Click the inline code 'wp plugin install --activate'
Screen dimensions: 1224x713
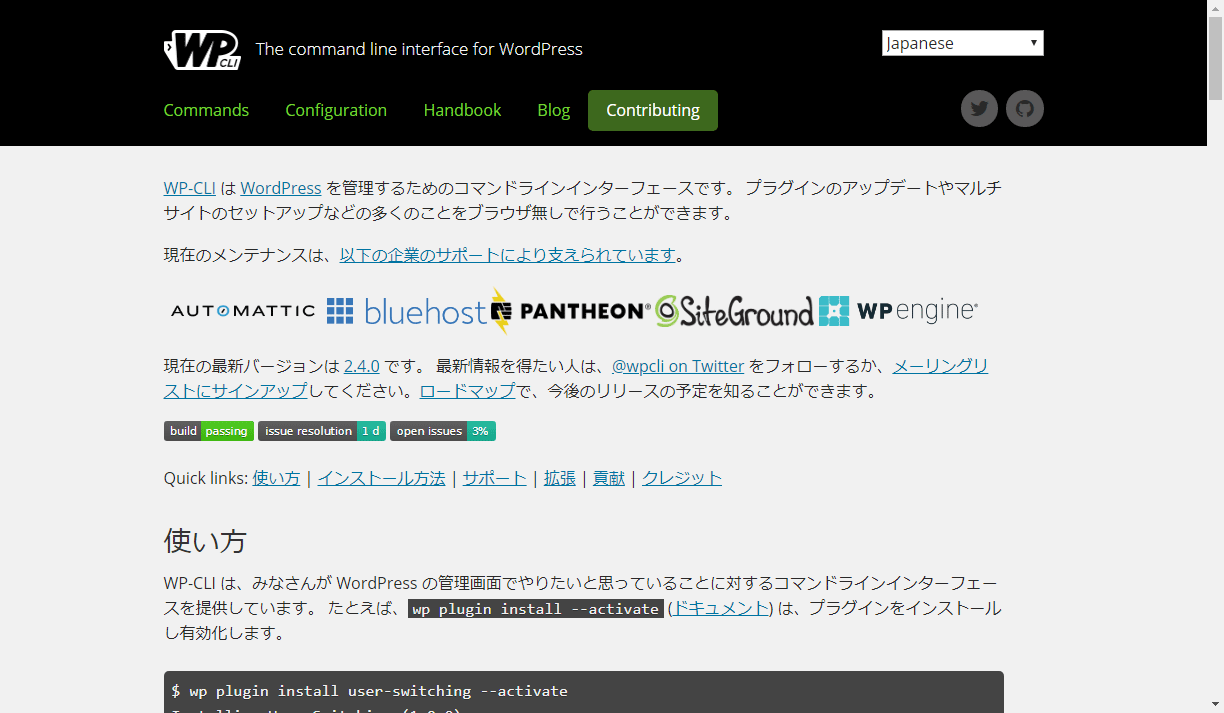tap(536, 608)
